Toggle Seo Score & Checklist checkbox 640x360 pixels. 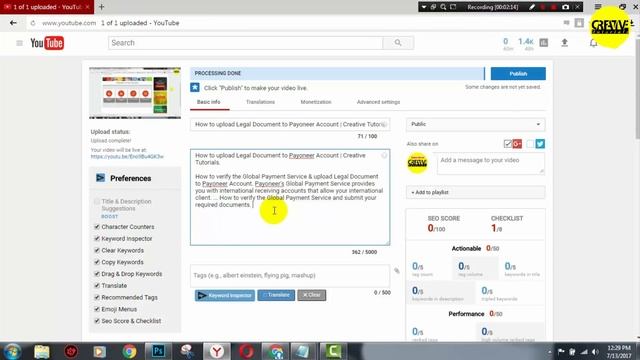click(97, 321)
